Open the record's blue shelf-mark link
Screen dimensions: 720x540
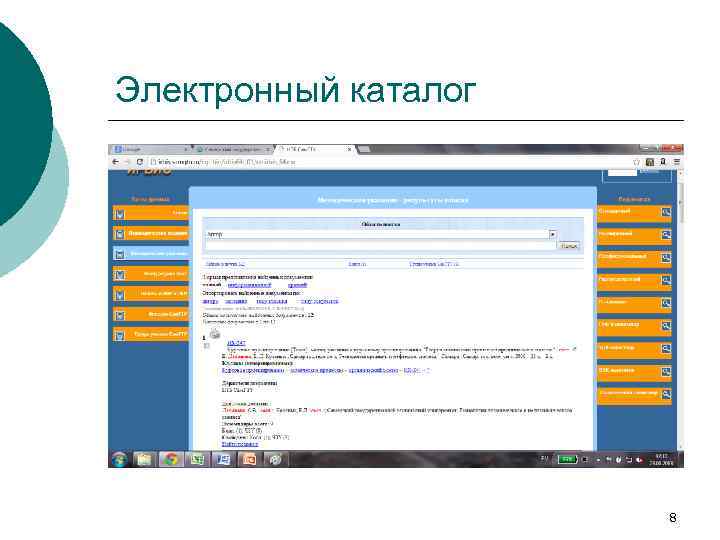[x=236, y=343]
